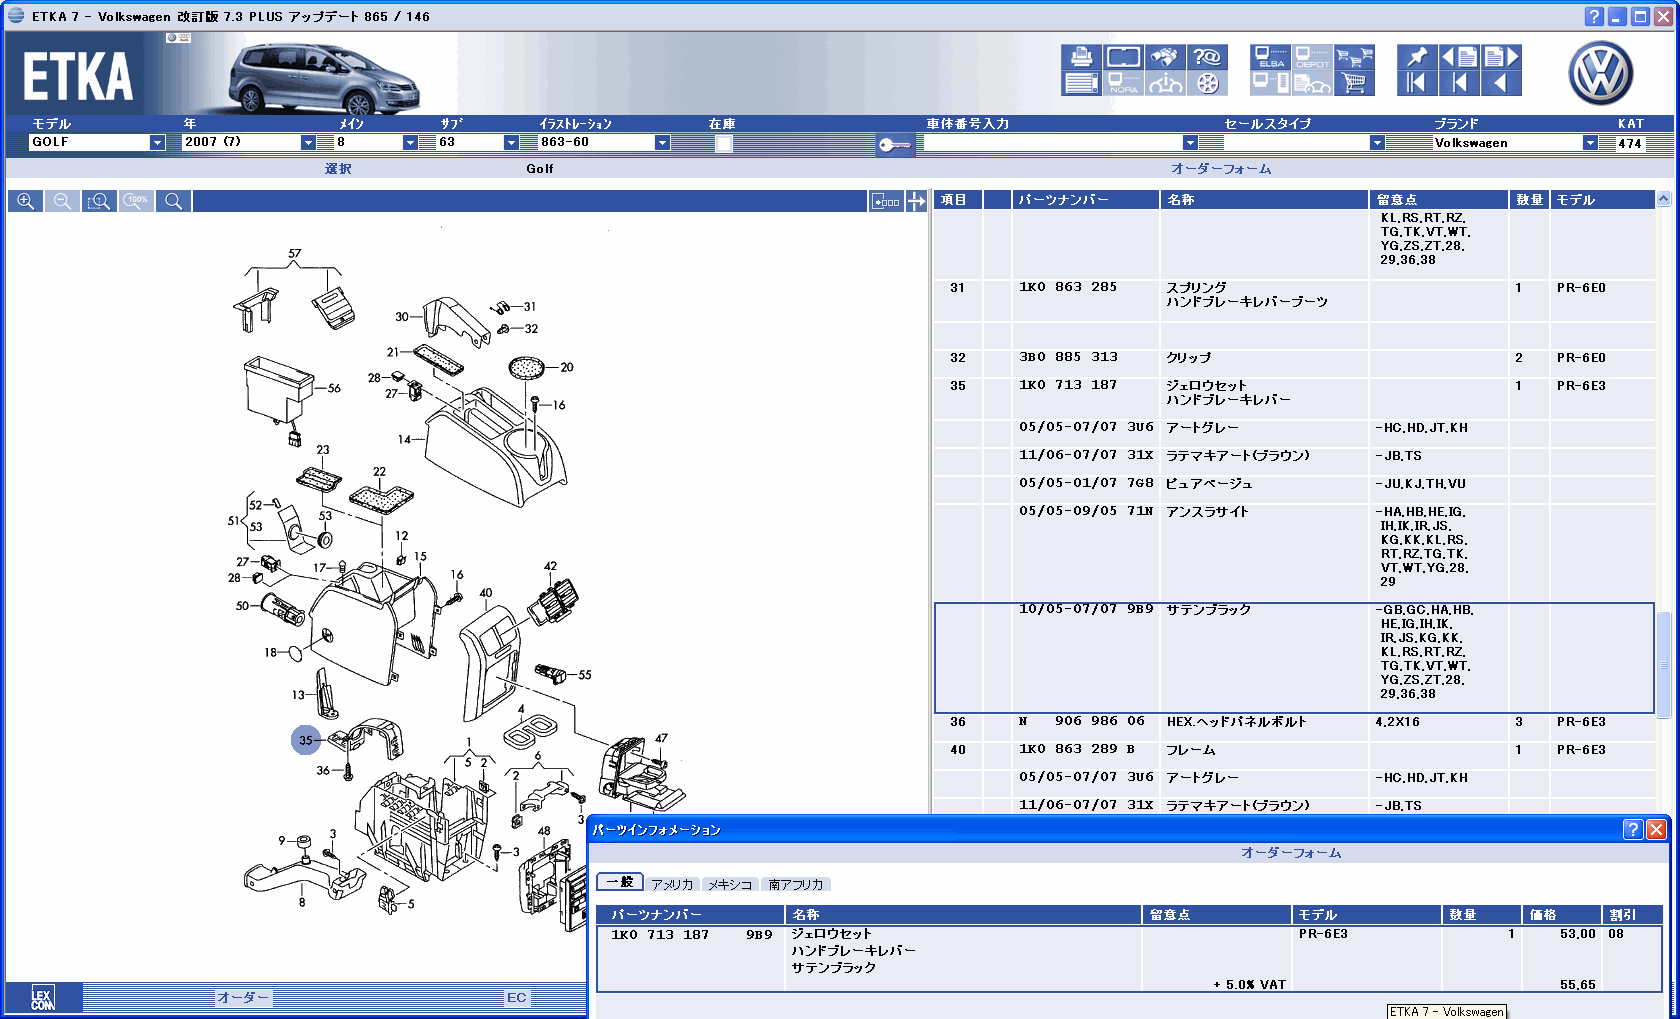
Task: Click the panel split arrow icon
Action: tap(916, 201)
